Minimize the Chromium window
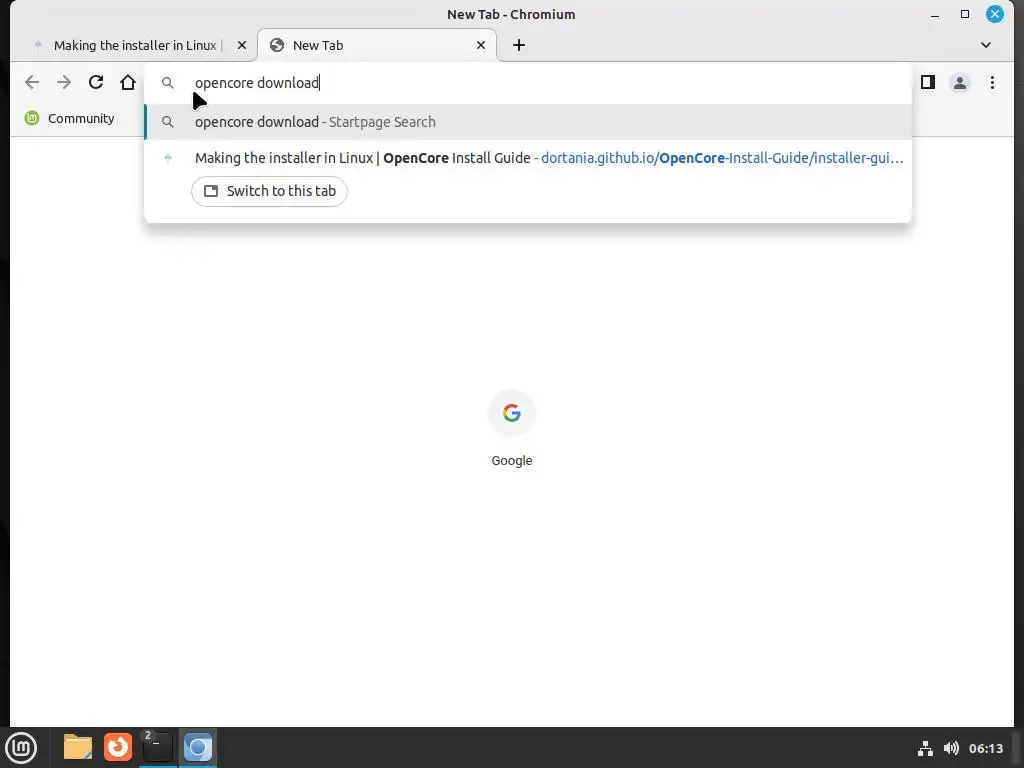 [935, 14]
